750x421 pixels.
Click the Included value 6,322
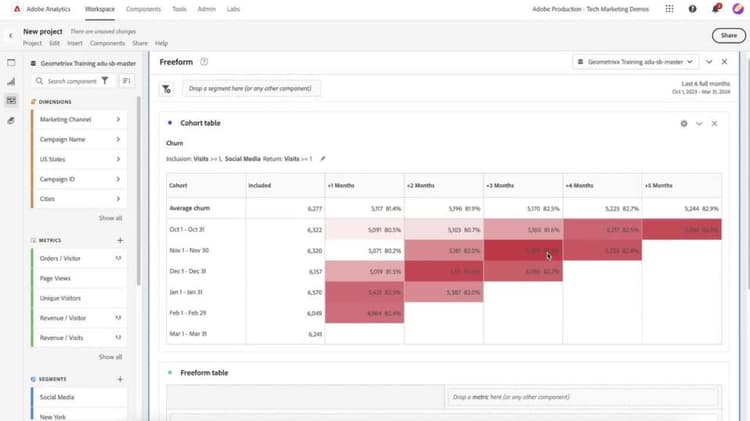314,230
